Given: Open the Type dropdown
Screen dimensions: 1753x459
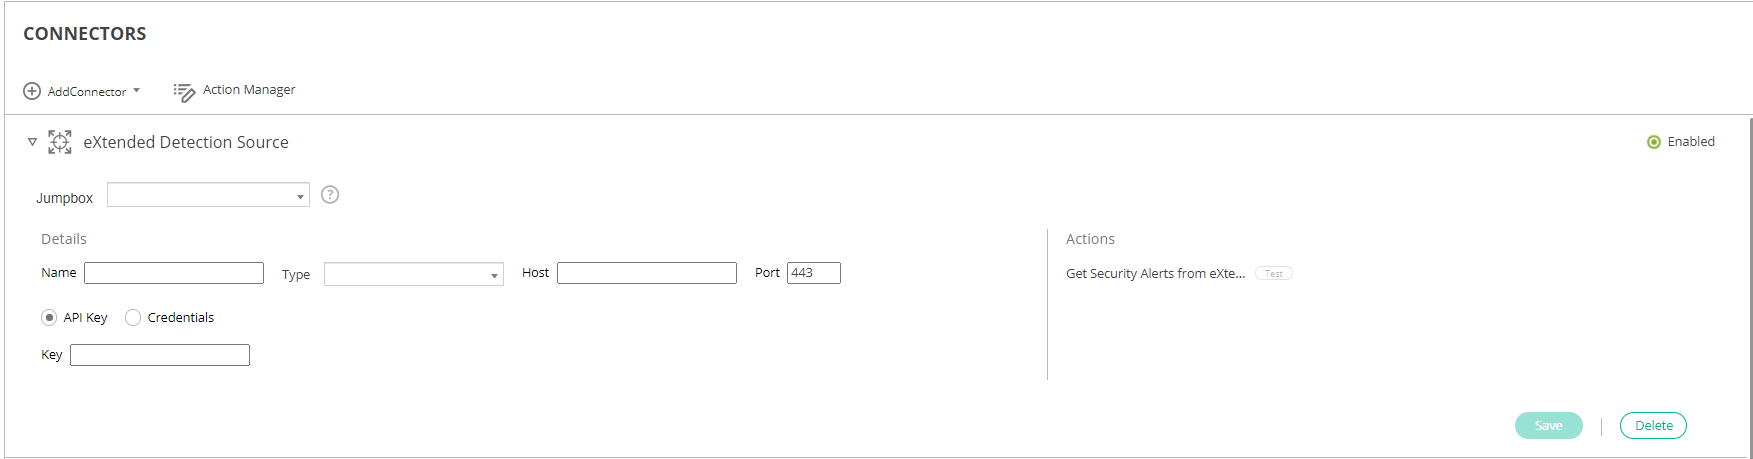Looking at the screenshot, I should point(413,274).
